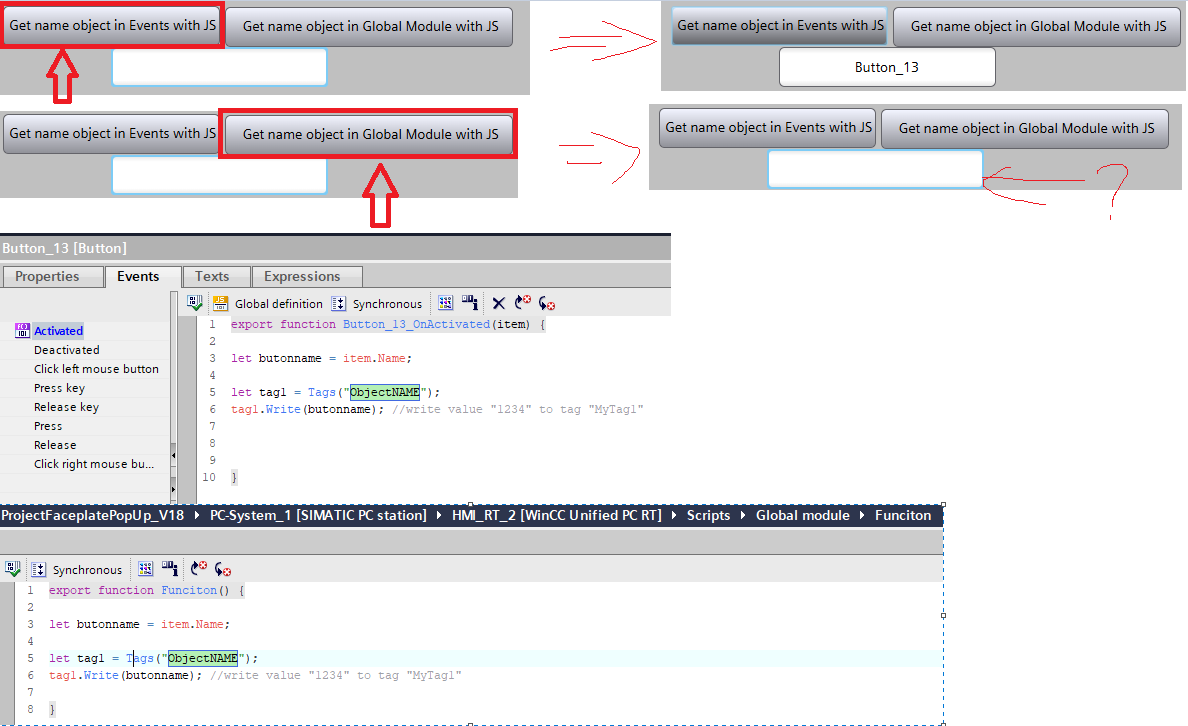Click object info icon in Funciton editor toolbar
The width and height of the screenshot is (1188, 726).
(x=170, y=568)
